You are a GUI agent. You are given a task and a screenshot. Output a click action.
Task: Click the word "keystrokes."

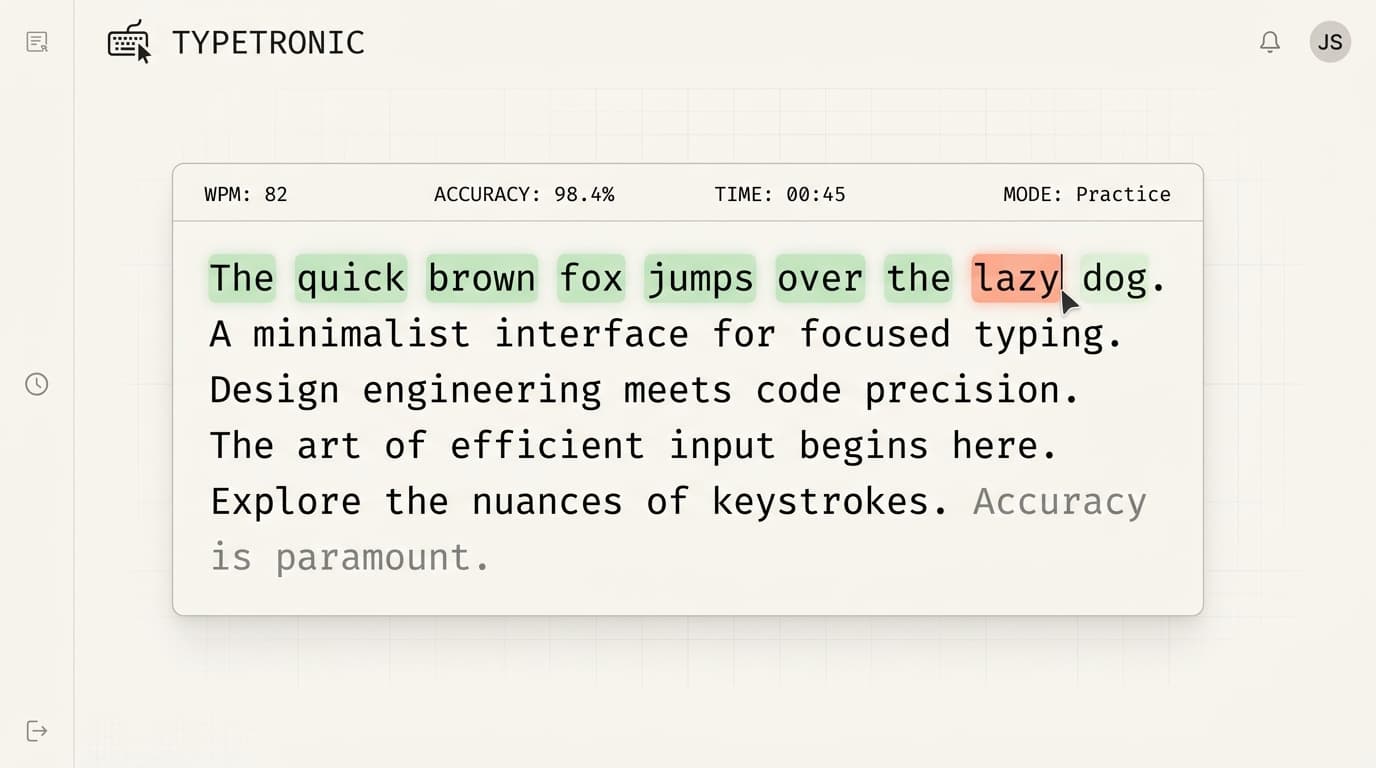click(x=831, y=502)
